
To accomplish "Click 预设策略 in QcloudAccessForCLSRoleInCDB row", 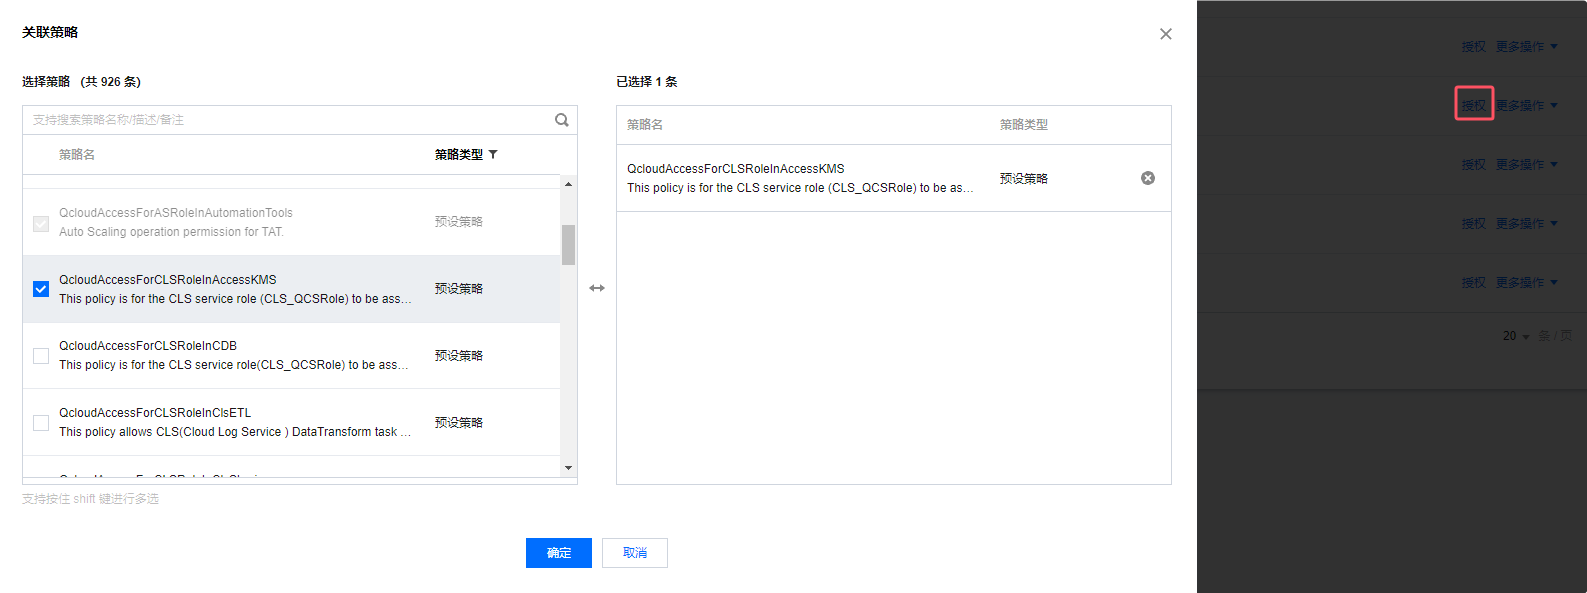I will pyautogui.click(x=459, y=356).
